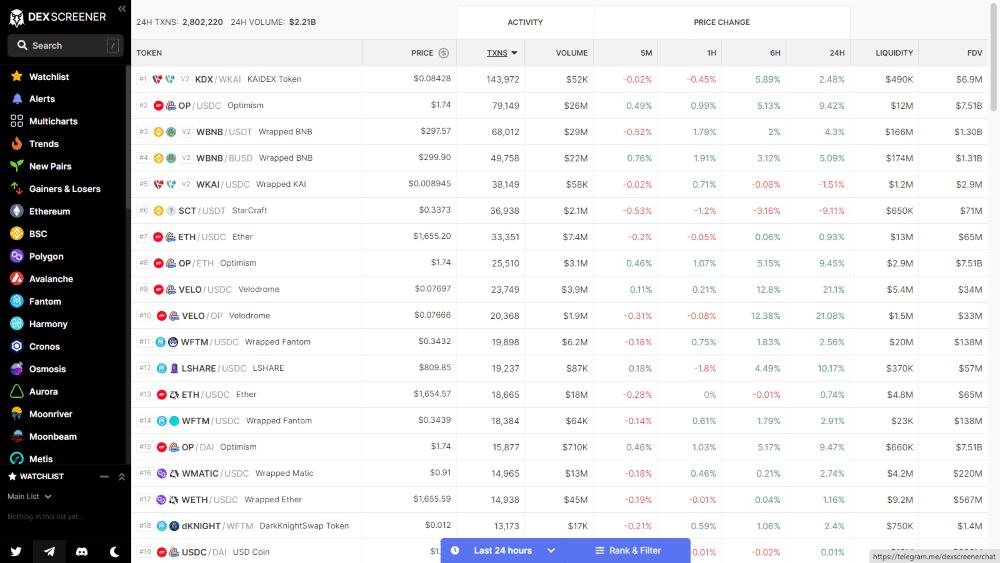Open SCT/USDT StarCraft pair row
The image size is (1000, 563).
click(x=559, y=210)
